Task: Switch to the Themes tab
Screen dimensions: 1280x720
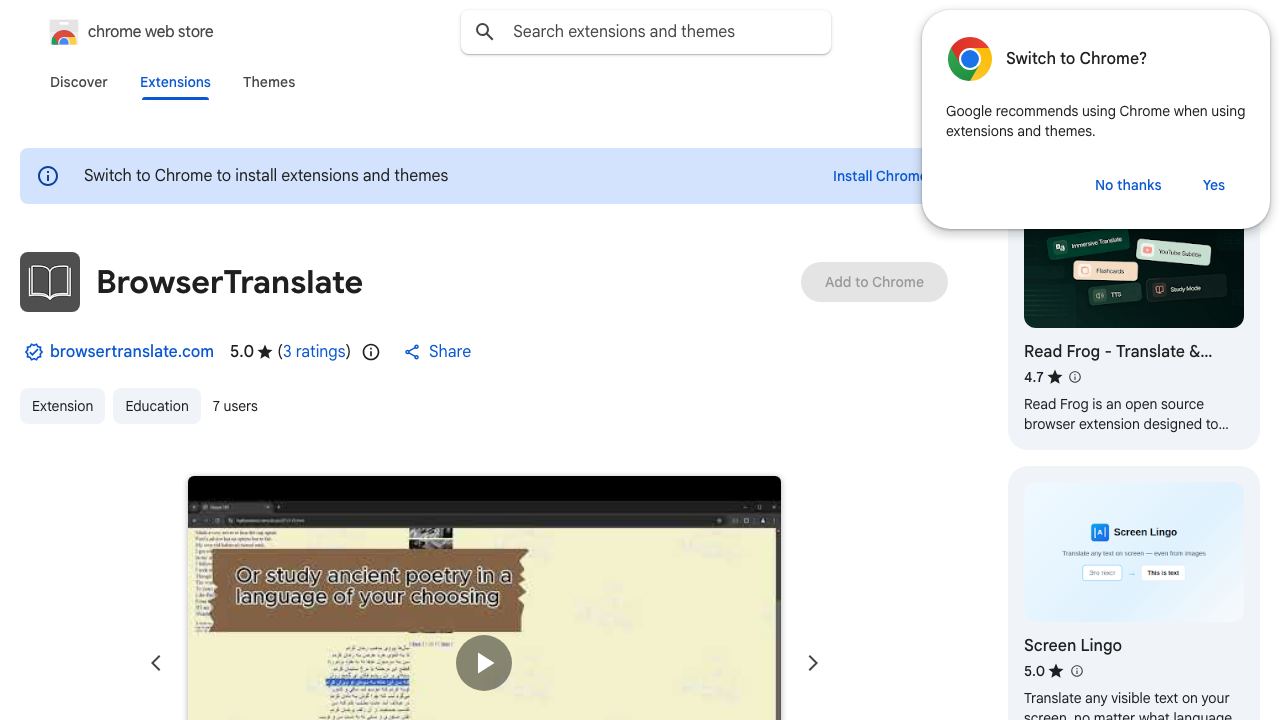Action: [269, 82]
